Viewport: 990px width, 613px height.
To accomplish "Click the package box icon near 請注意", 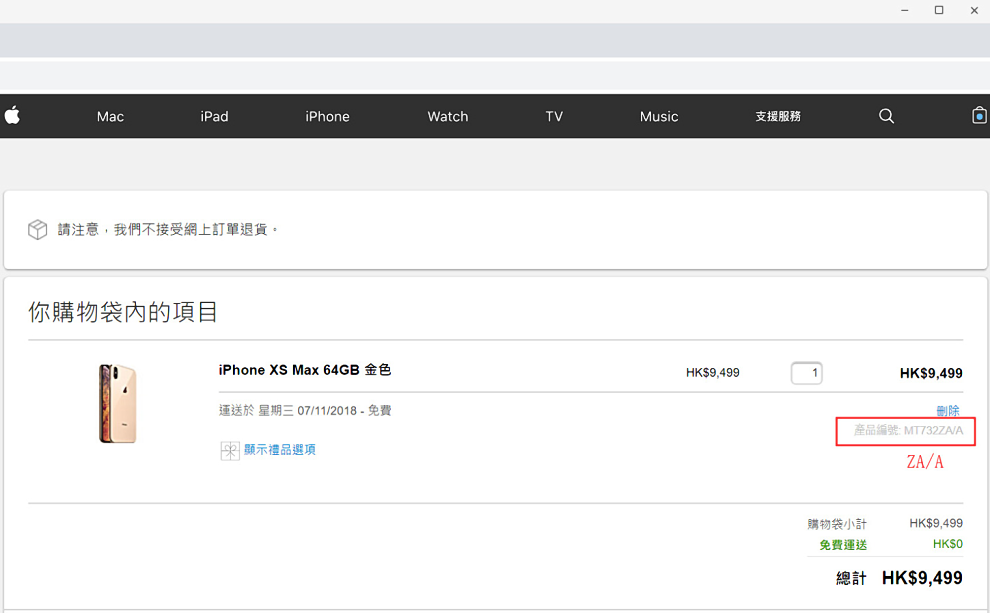I will (x=37, y=229).
